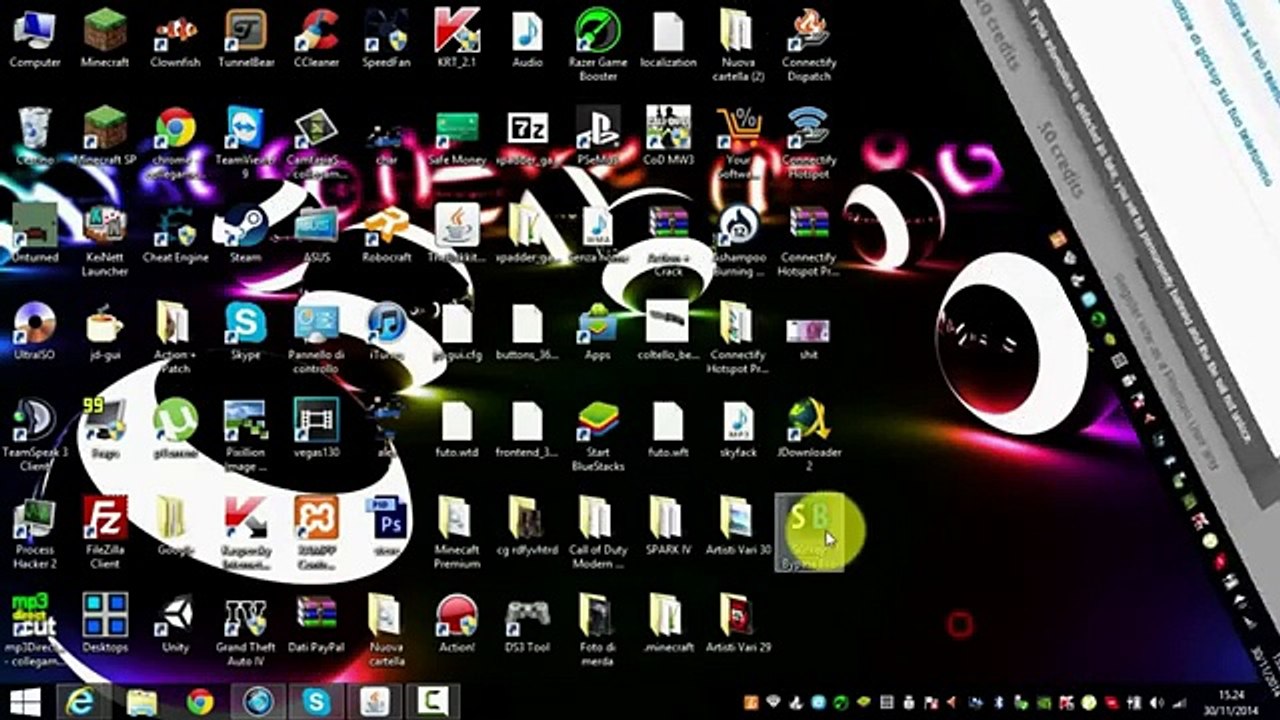
Task: Select the Minecraft SP shortcut
Action: [x=105, y=136]
